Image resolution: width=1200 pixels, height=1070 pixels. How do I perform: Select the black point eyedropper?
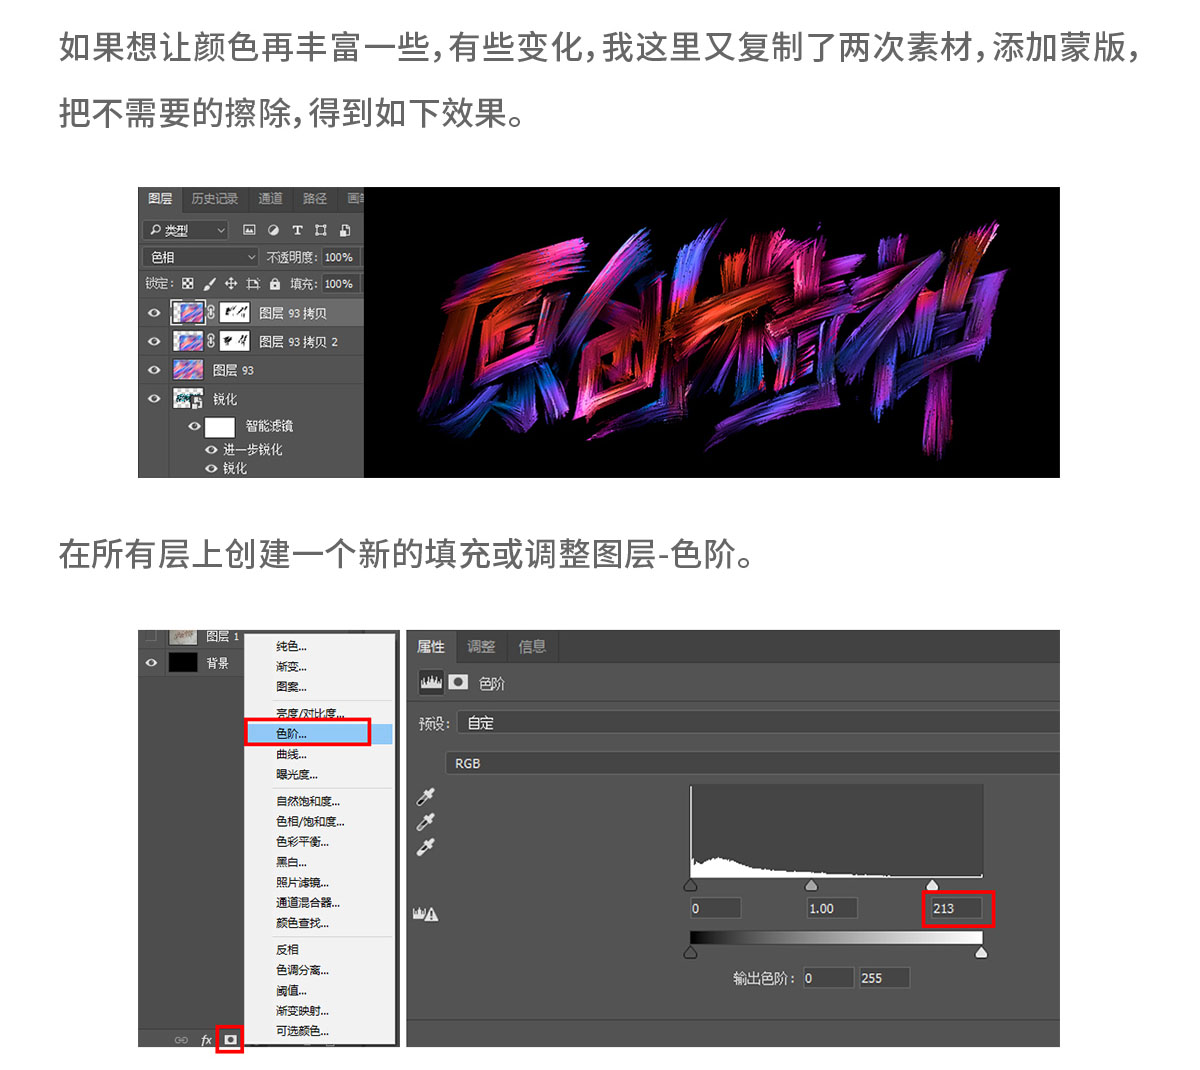(x=426, y=797)
